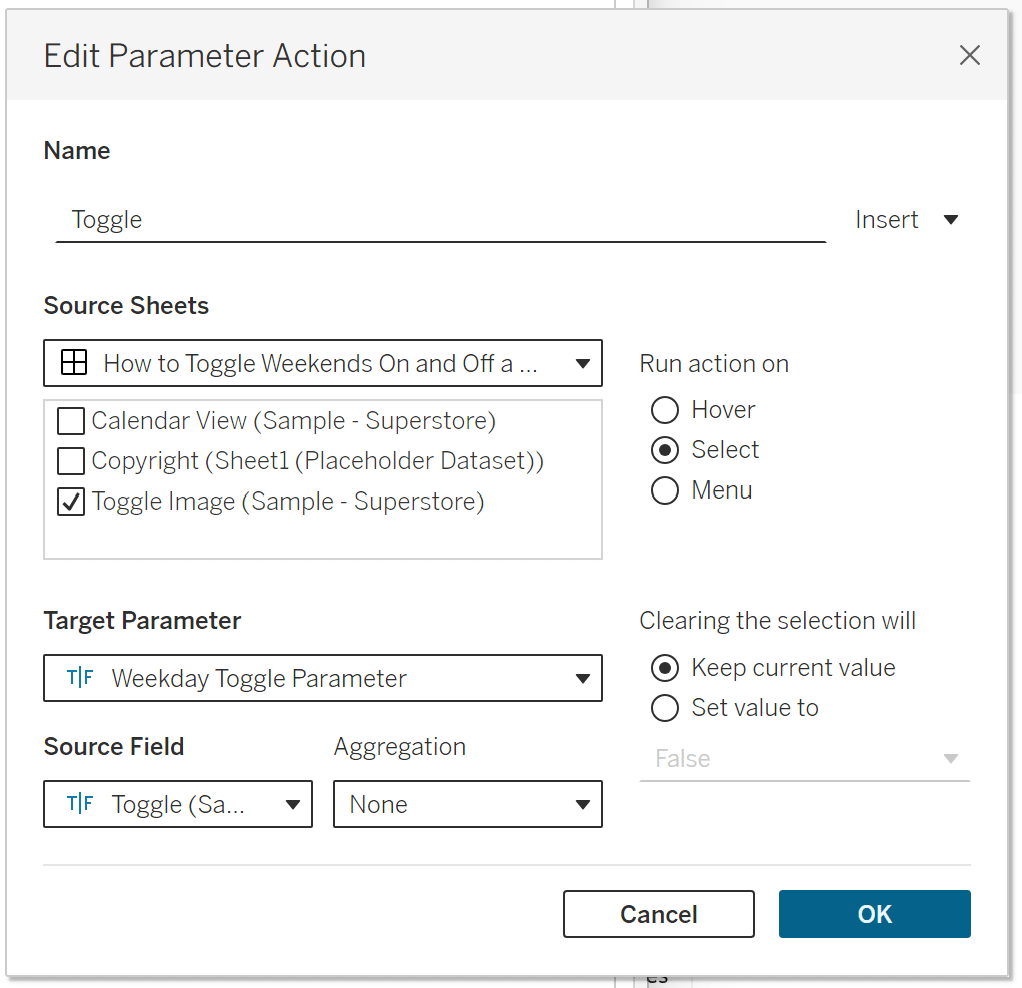The image size is (1022, 988).
Task: Click the Cancel button
Action: pos(659,914)
